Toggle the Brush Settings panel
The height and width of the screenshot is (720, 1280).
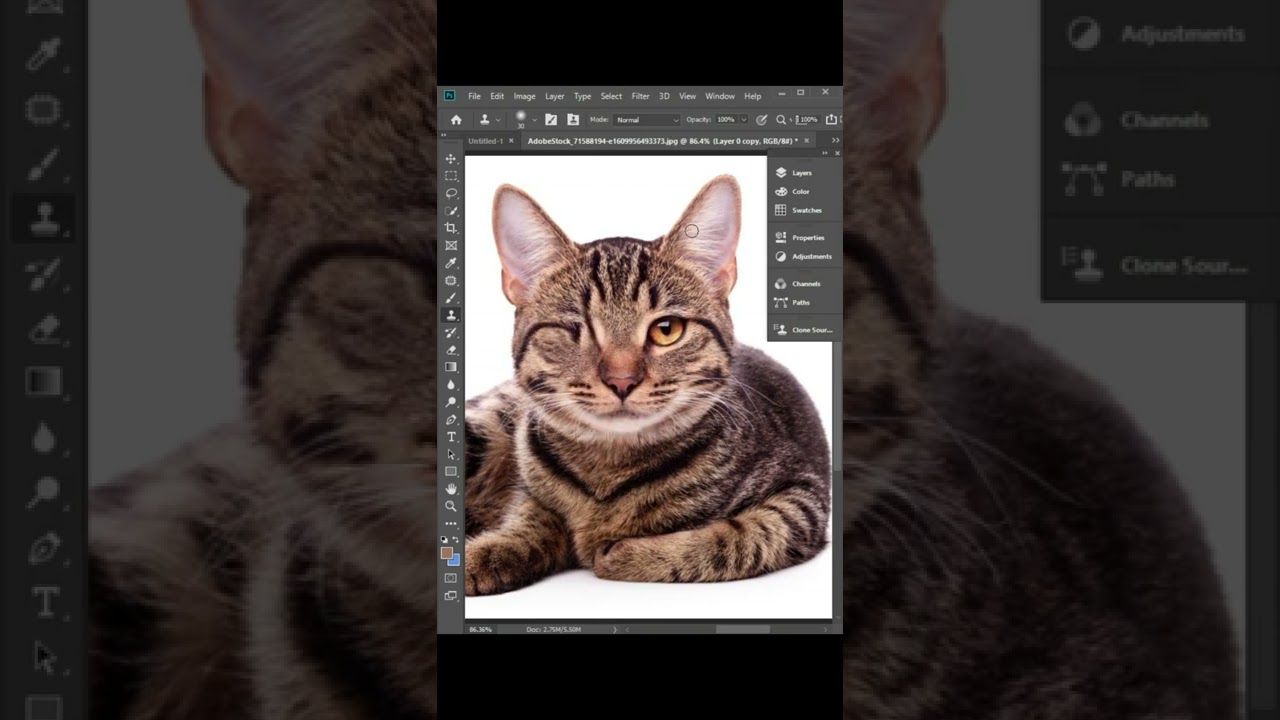[550, 119]
